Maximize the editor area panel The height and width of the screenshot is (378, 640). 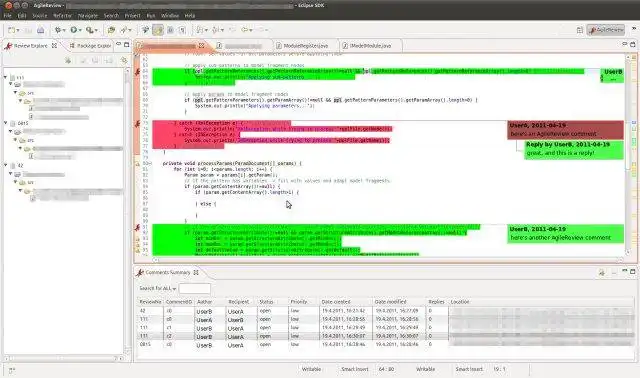pyautogui.click(x=633, y=44)
